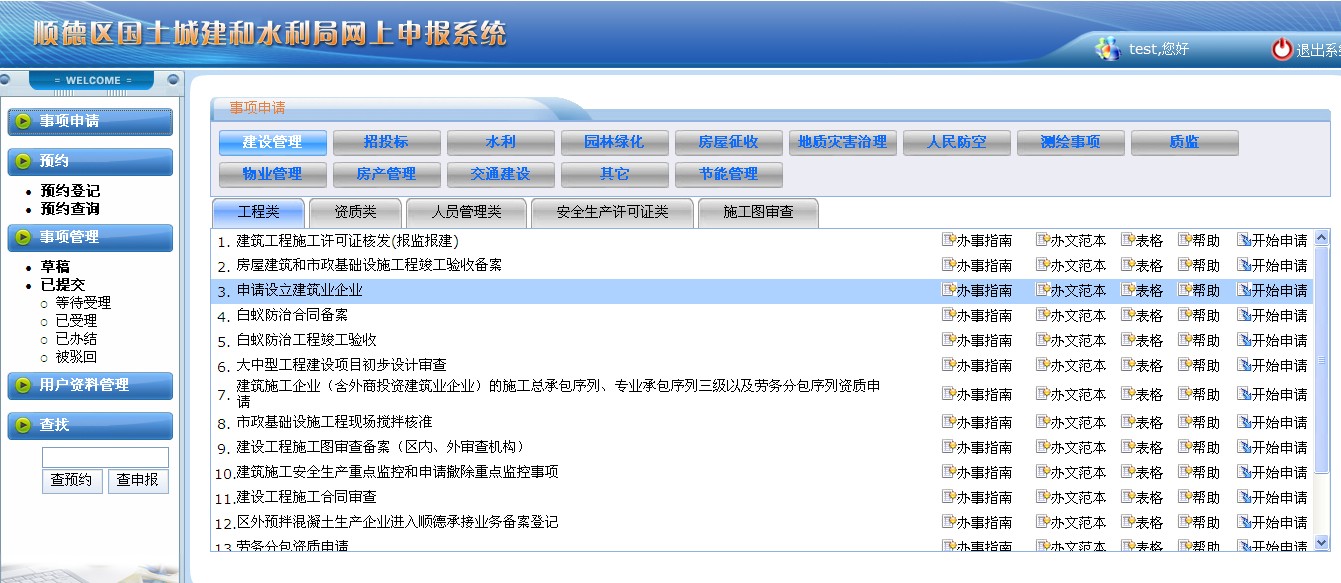Click 开始申请 icon for 建设工程施工合同审查
The width and height of the screenshot is (1341, 583).
[x=1244, y=497]
